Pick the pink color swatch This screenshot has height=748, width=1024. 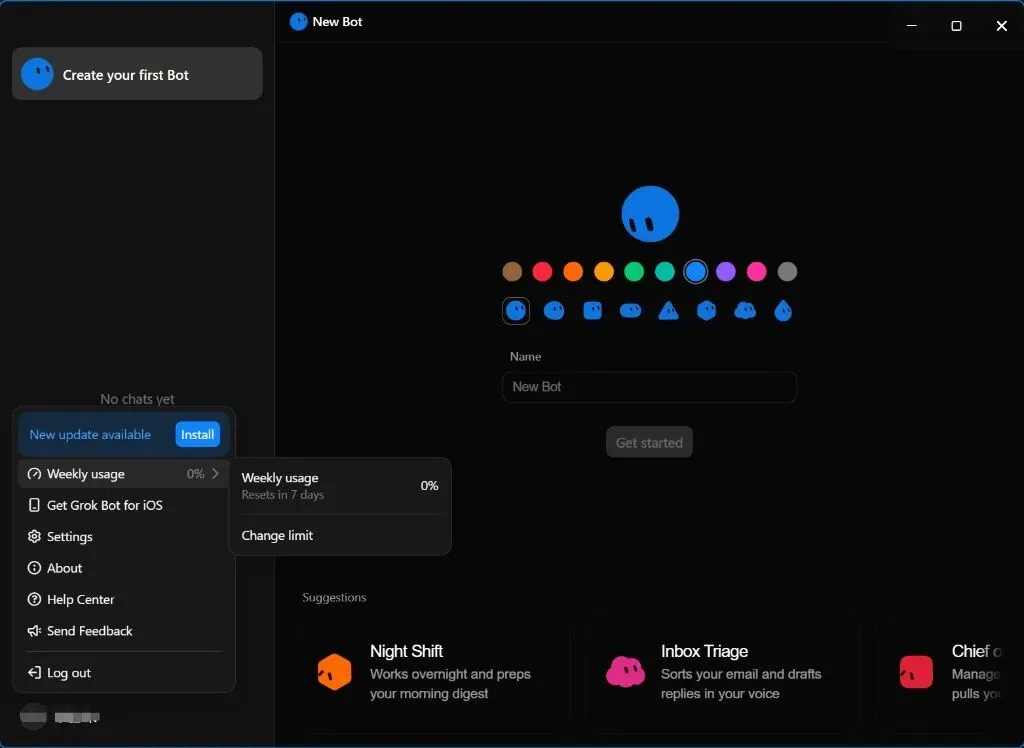click(756, 272)
